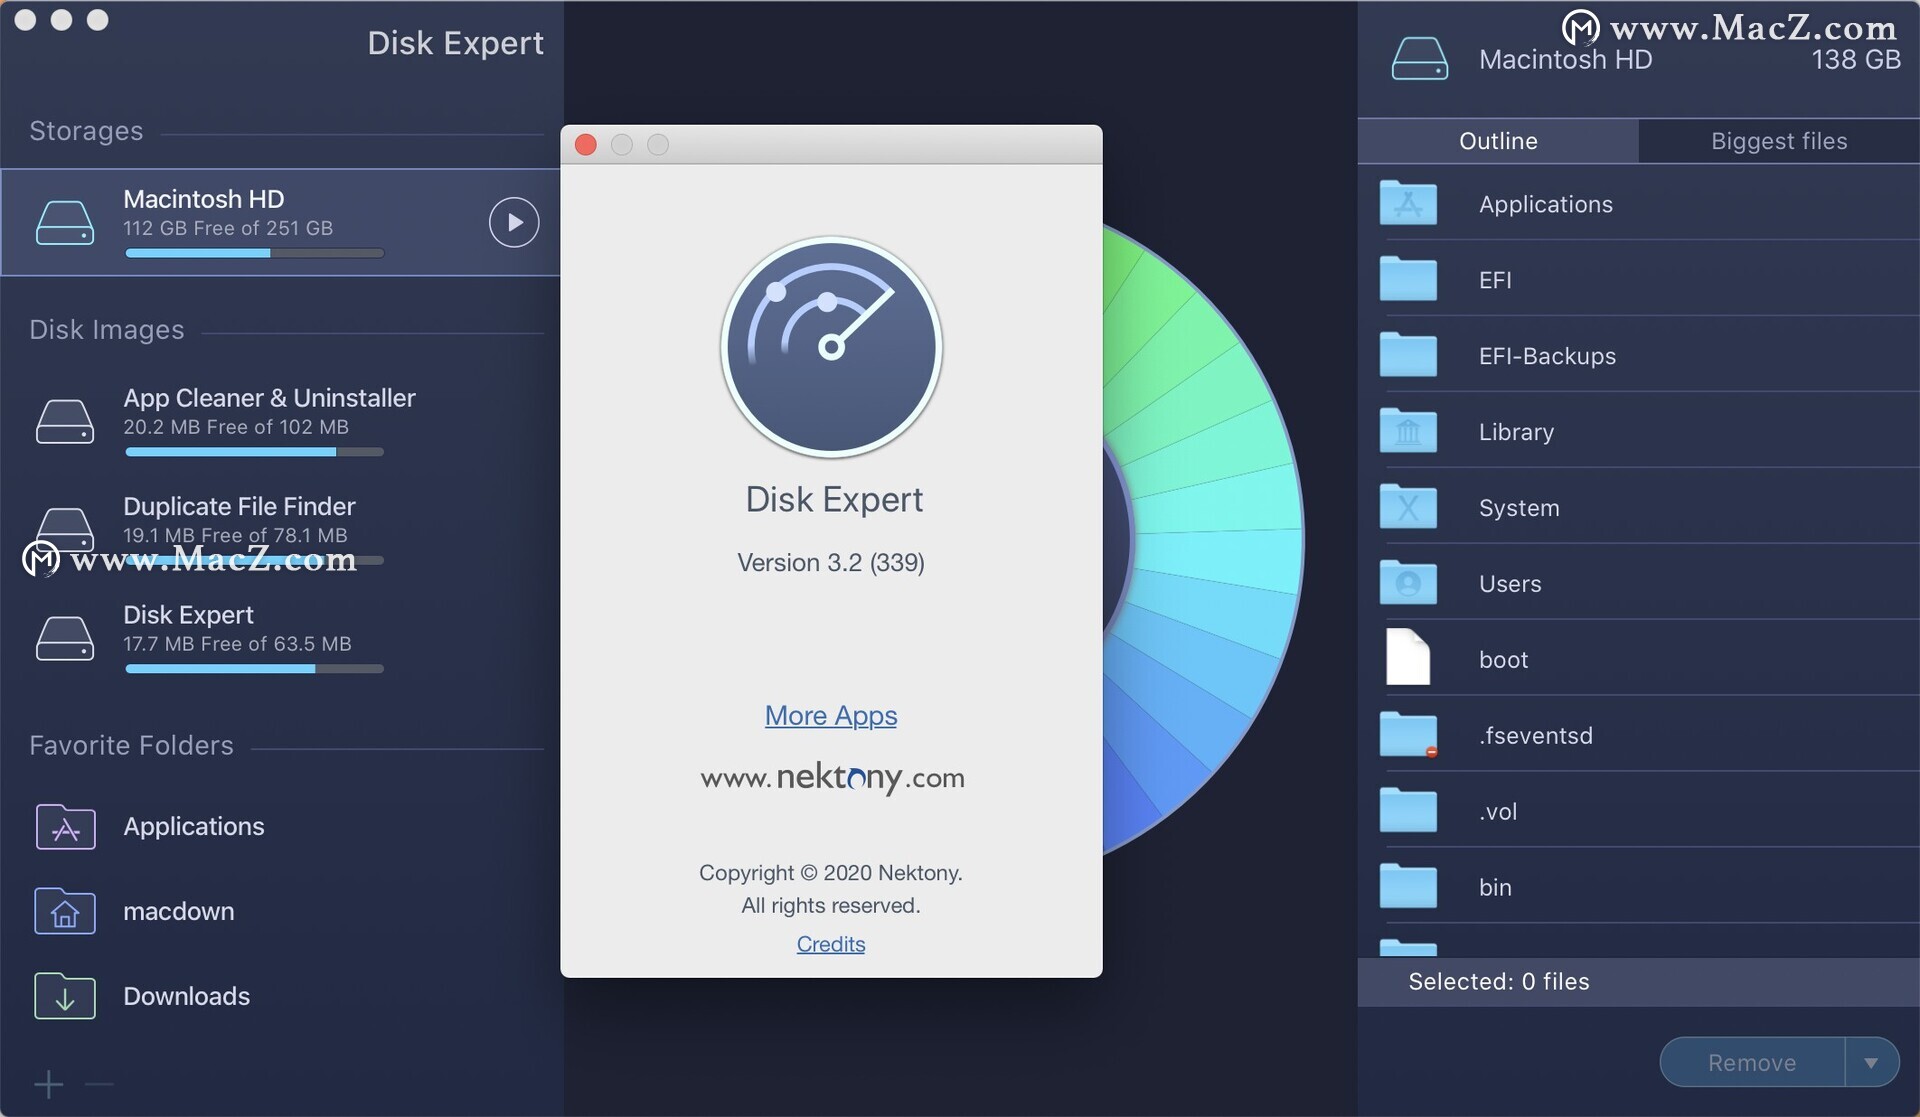
Task: Click "17.7 MB Free of 63.5 MB" text
Action: click(x=237, y=644)
